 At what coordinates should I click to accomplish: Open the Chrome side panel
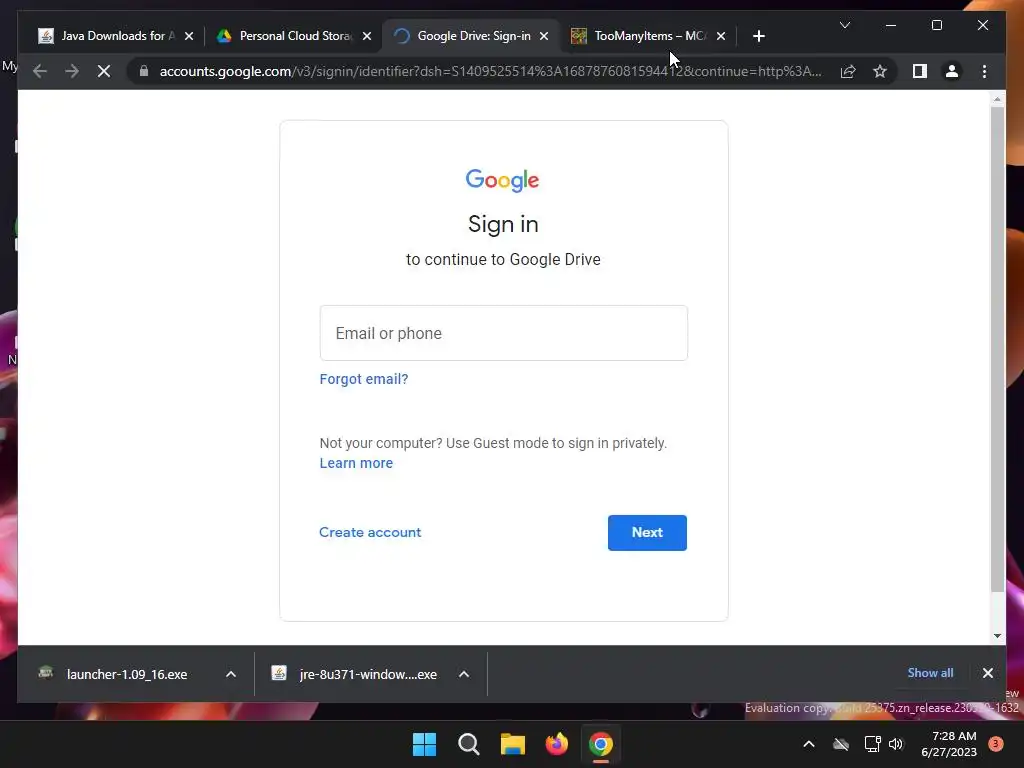click(920, 71)
